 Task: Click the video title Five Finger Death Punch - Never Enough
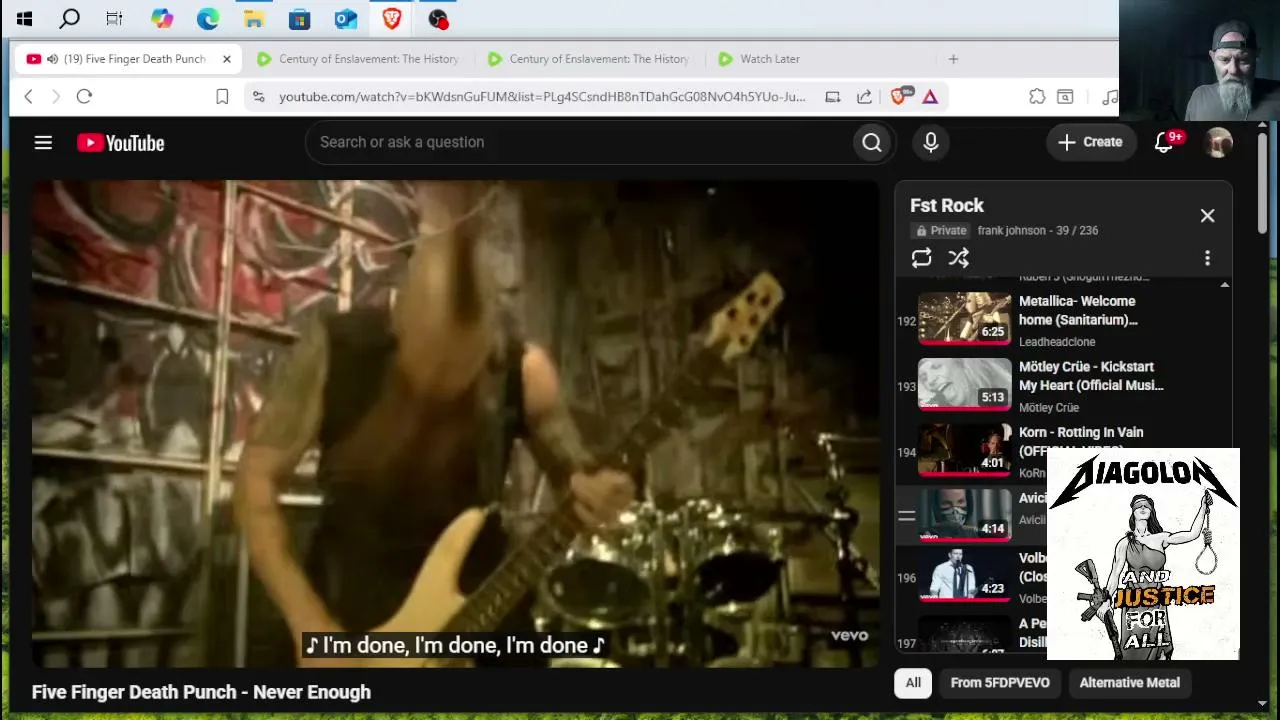click(x=201, y=692)
